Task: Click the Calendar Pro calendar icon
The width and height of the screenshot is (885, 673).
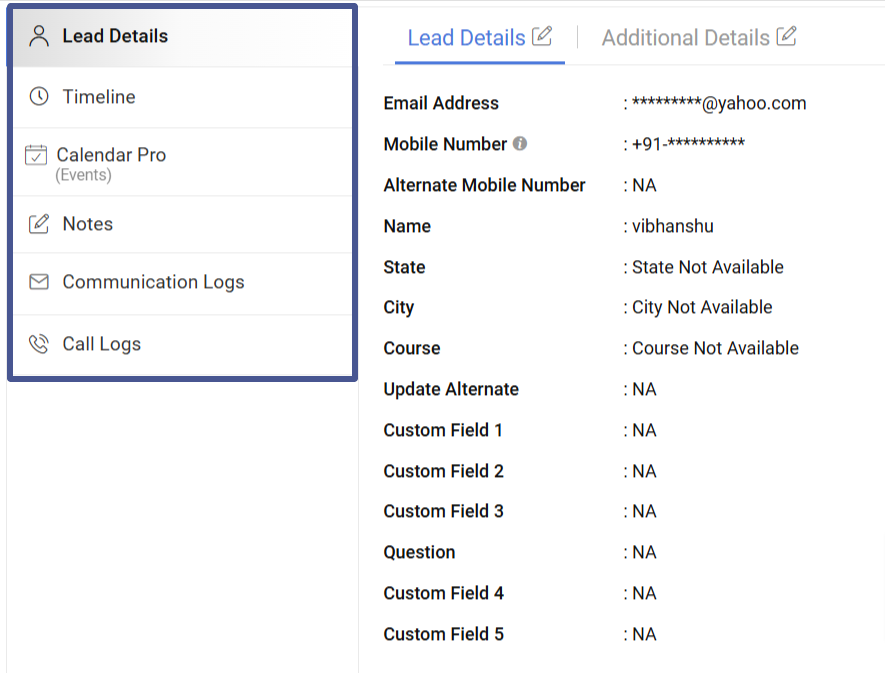Action: (x=36, y=156)
